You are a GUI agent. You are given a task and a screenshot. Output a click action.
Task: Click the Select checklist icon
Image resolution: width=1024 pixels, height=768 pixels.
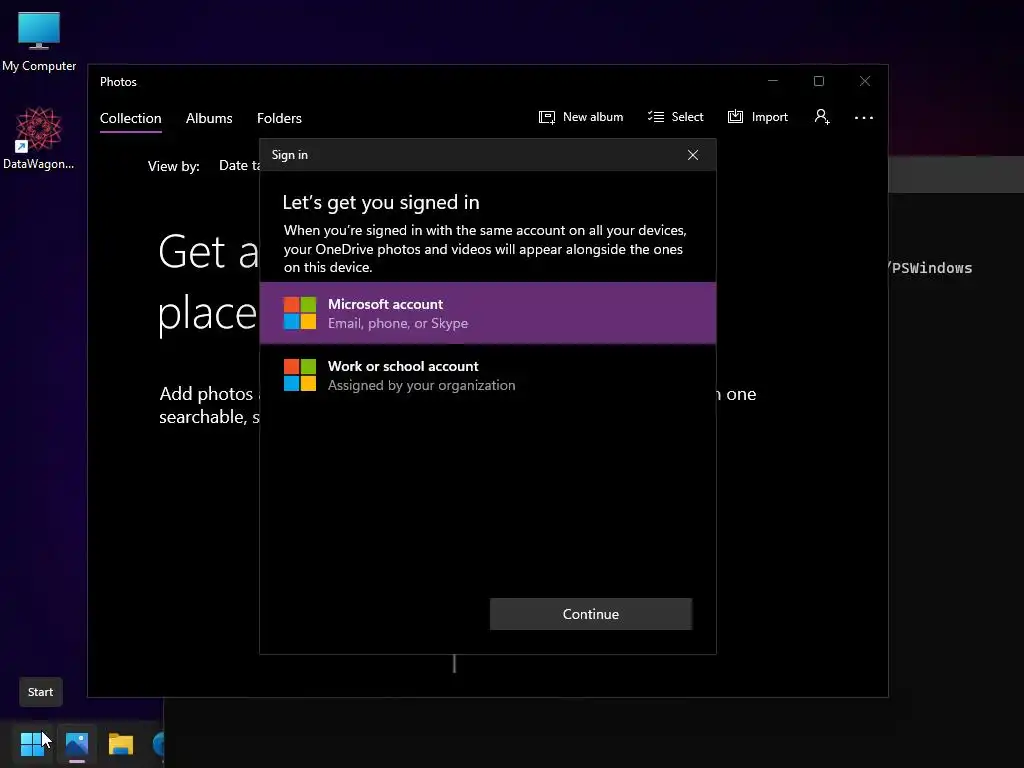coord(656,117)
